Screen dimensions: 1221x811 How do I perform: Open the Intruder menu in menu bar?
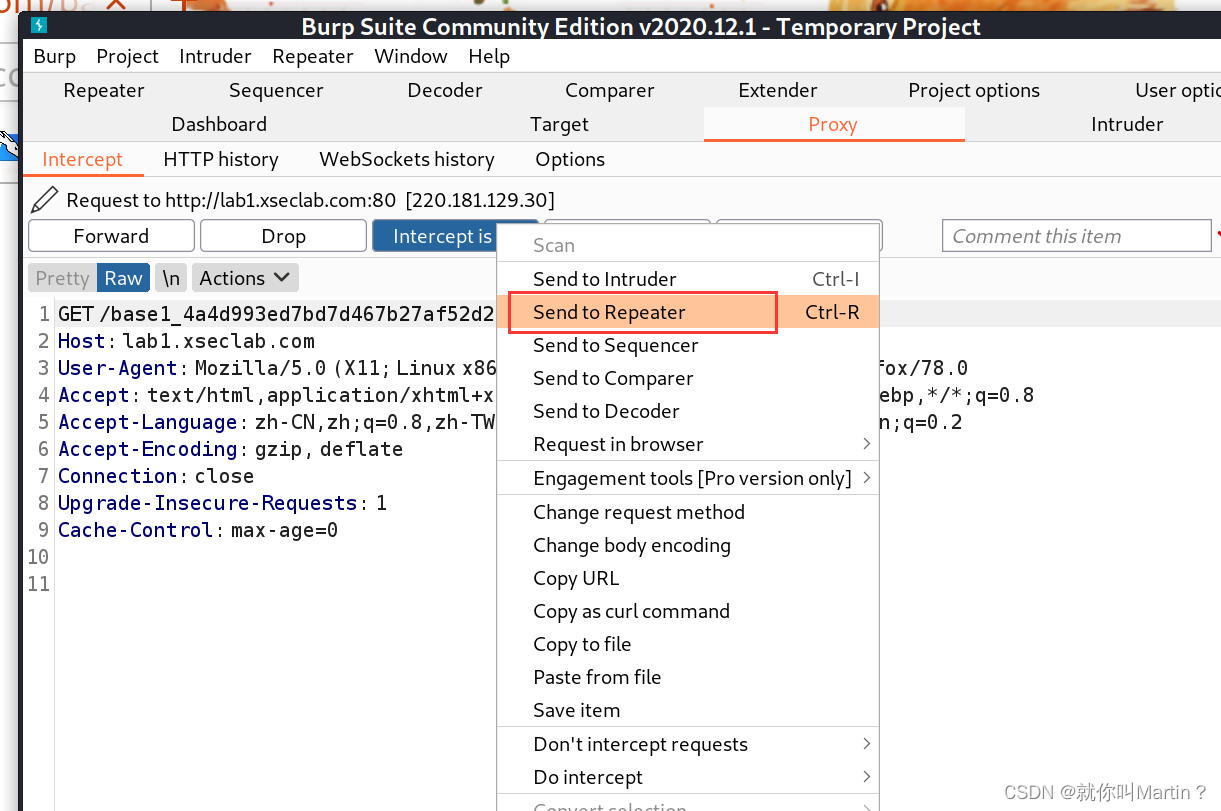coord(215,56)
